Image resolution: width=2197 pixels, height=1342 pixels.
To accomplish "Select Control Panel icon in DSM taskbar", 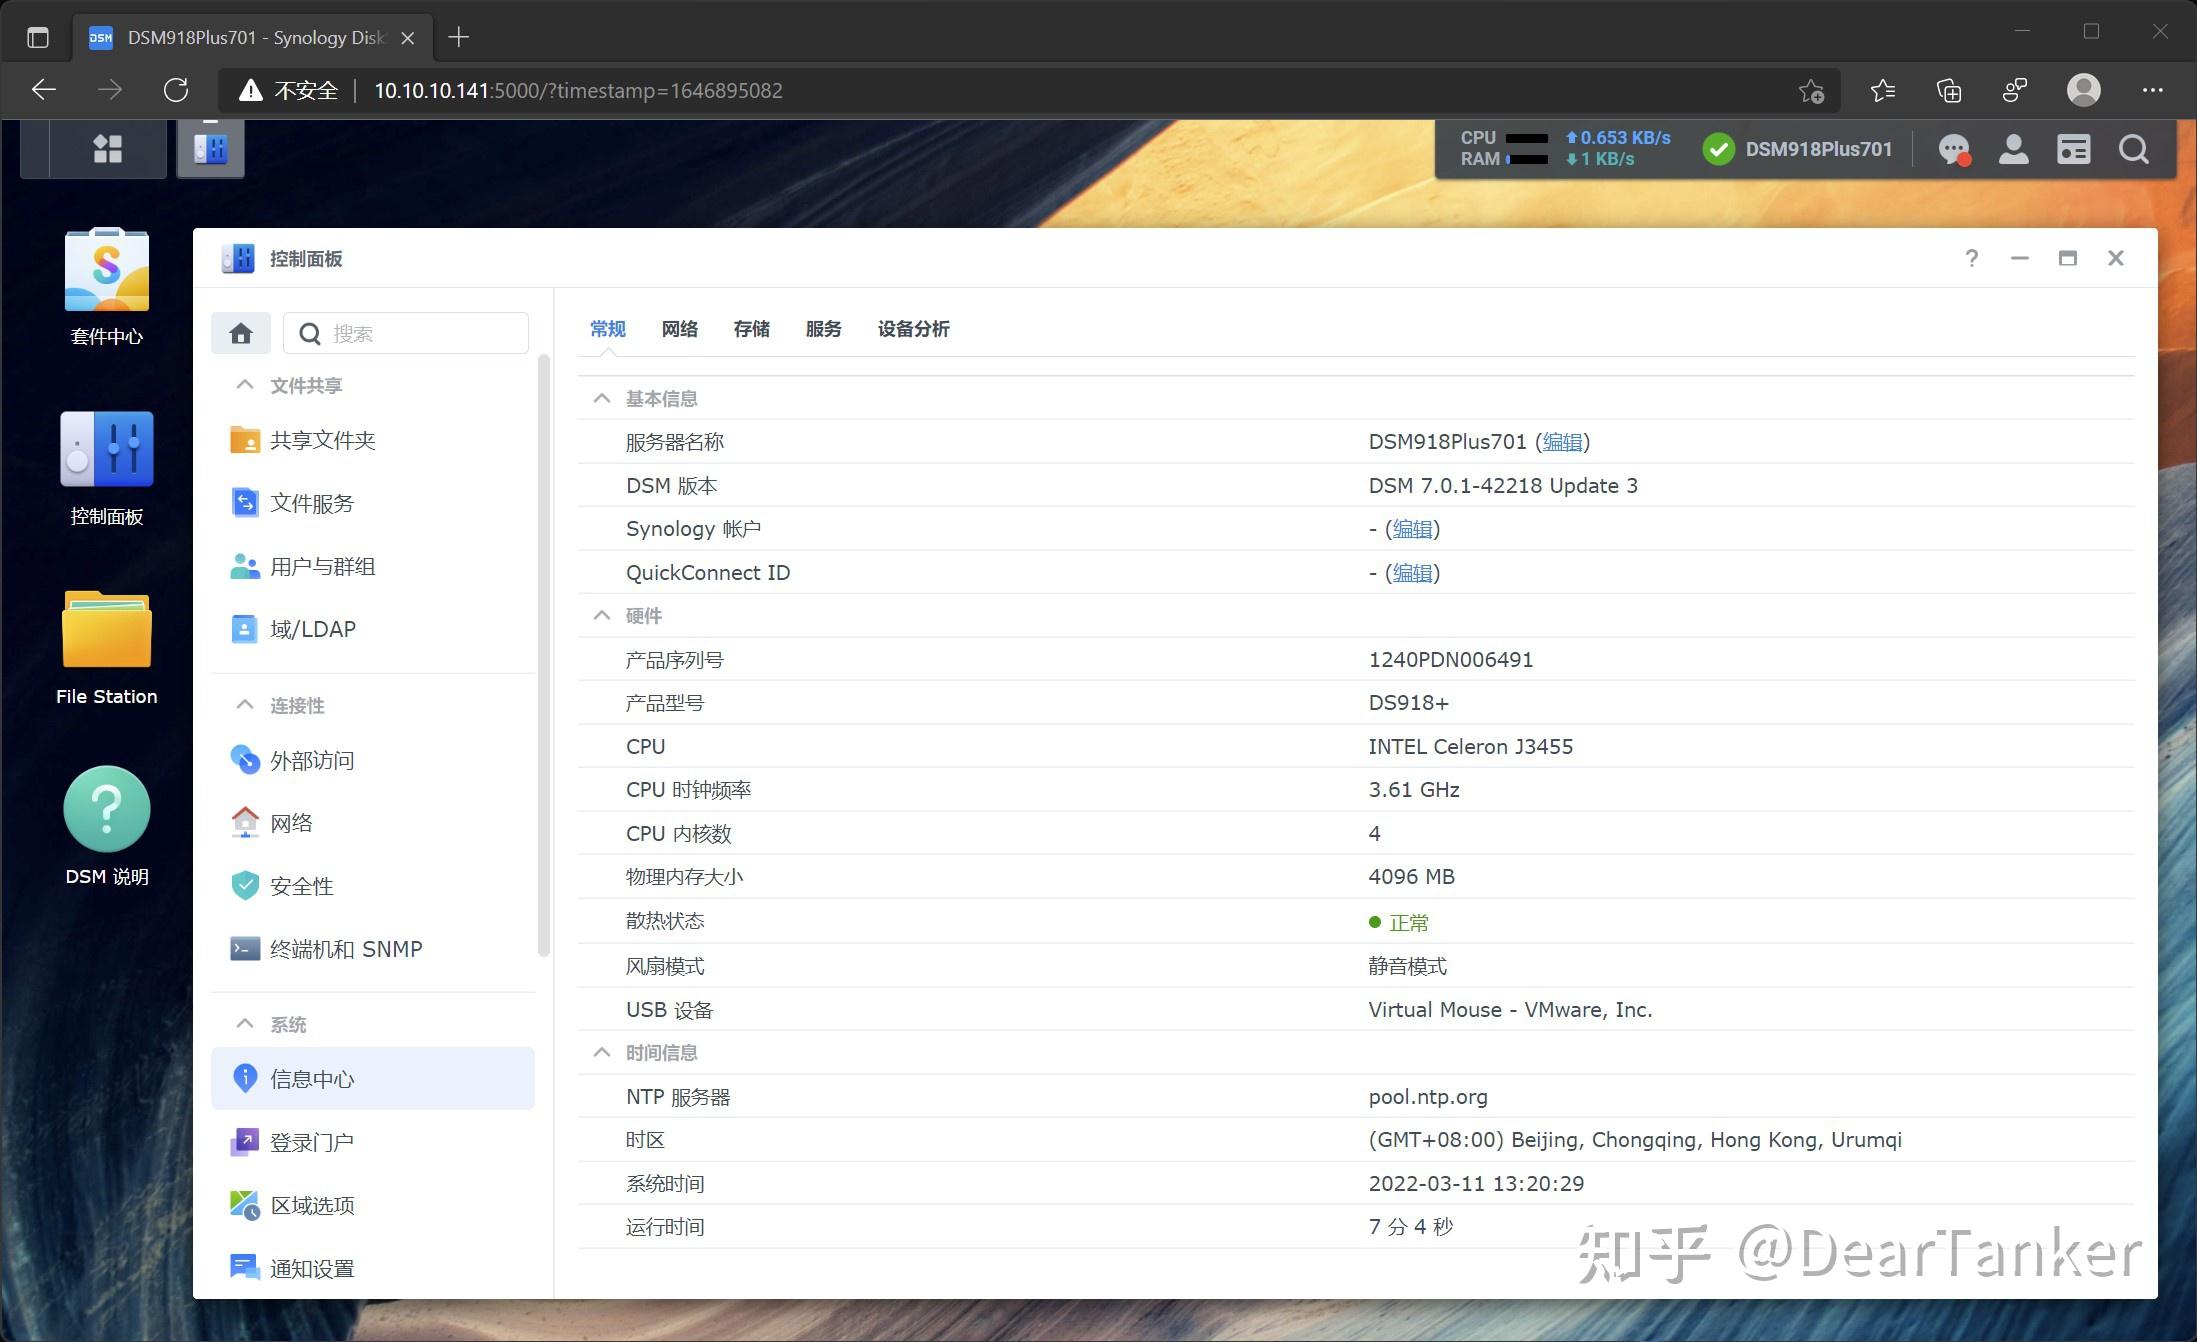I will (211, 149).
